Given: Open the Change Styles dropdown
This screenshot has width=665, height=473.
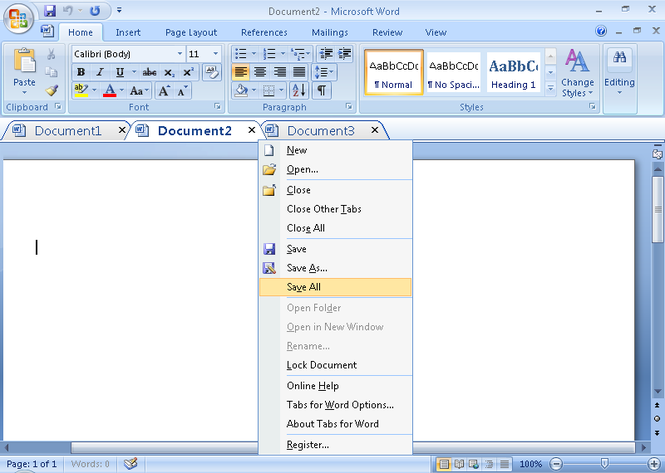Looking at the screenshot, I should tap(577, 73).
